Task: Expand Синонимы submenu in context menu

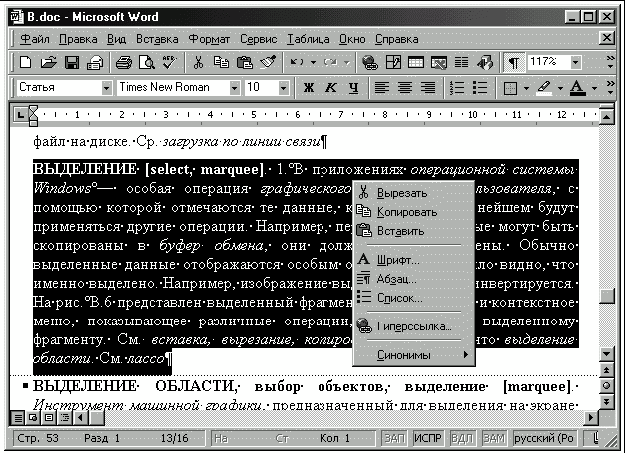Action: [x=413, y=355]
